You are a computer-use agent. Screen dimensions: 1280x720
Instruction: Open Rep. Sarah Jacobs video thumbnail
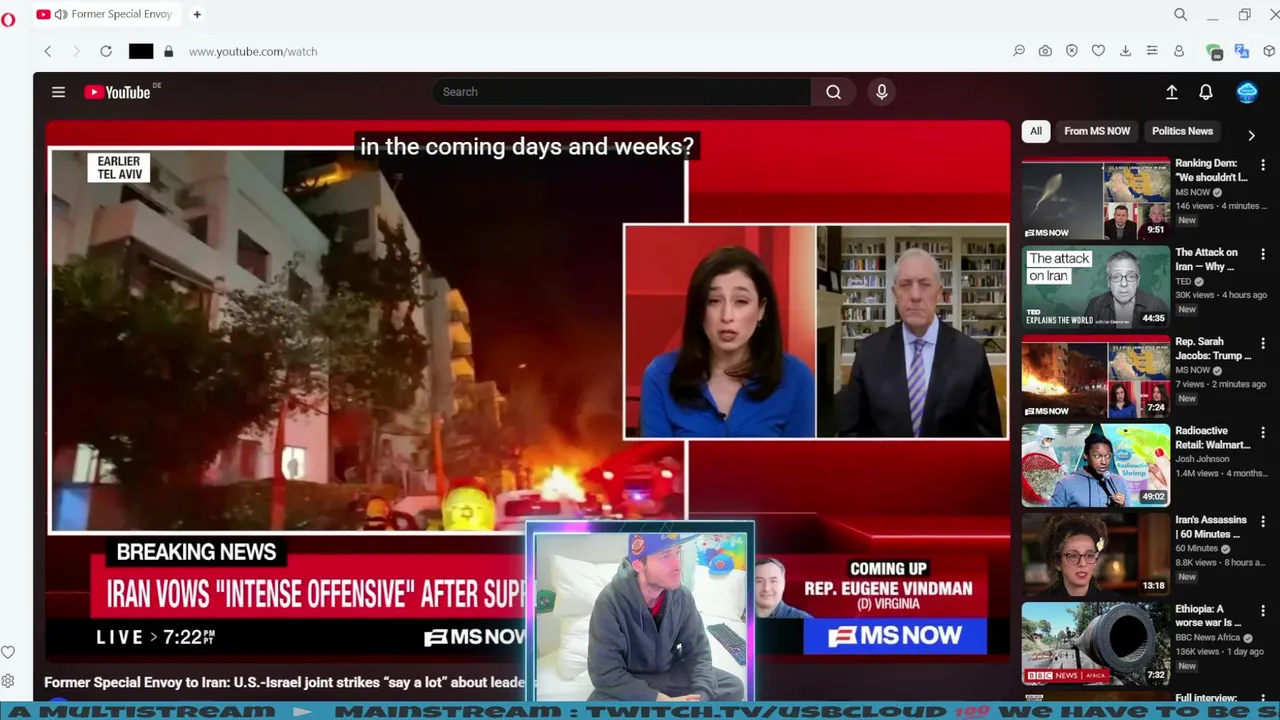[1095, 376]
